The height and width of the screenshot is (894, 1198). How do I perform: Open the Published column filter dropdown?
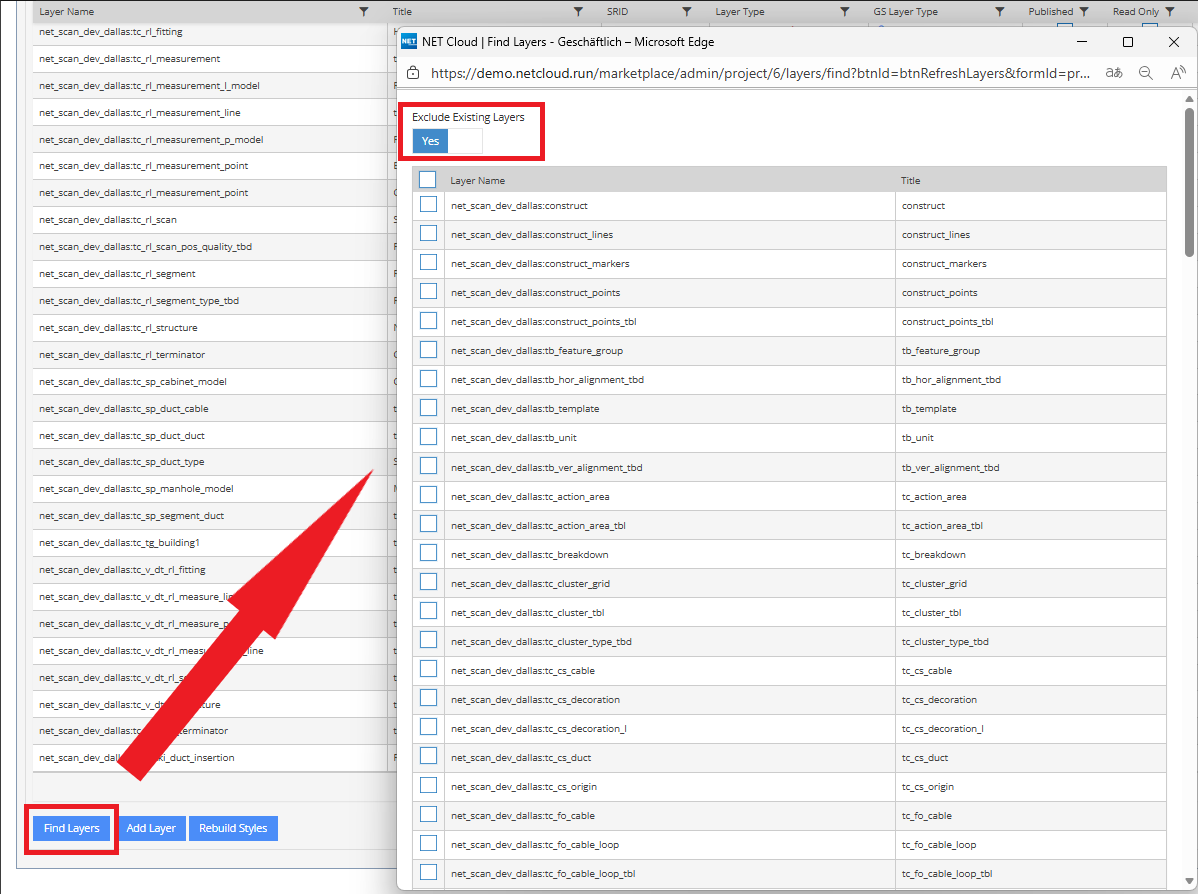pyautogui.click(x=1084, y=11)
